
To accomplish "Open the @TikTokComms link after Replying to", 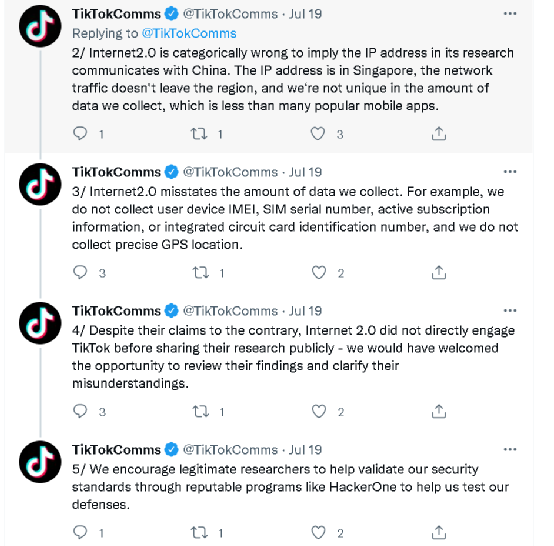I will 189,33.
